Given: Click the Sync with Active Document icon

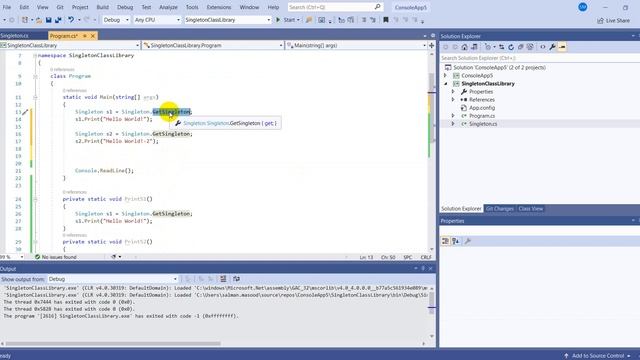Looking at the screenshot, I should [x=501, y=47].
